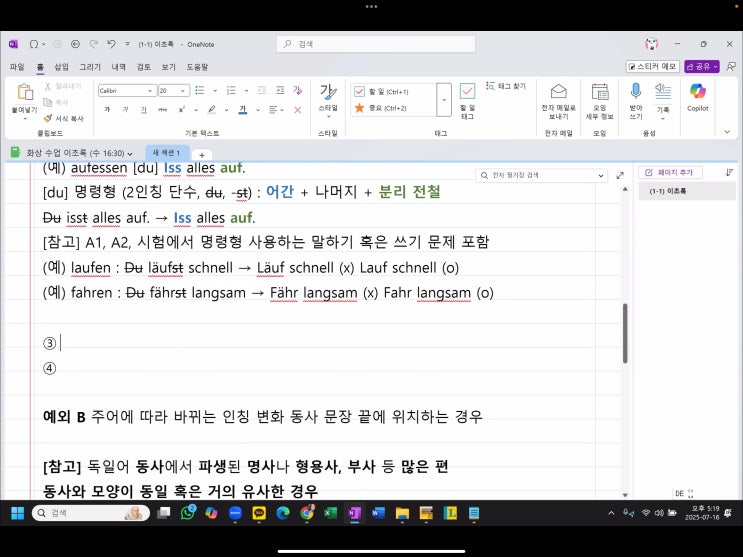Increase the paragraph indent
The width and height of the screenshot is (743, 557).
click(x=280, y=90)
